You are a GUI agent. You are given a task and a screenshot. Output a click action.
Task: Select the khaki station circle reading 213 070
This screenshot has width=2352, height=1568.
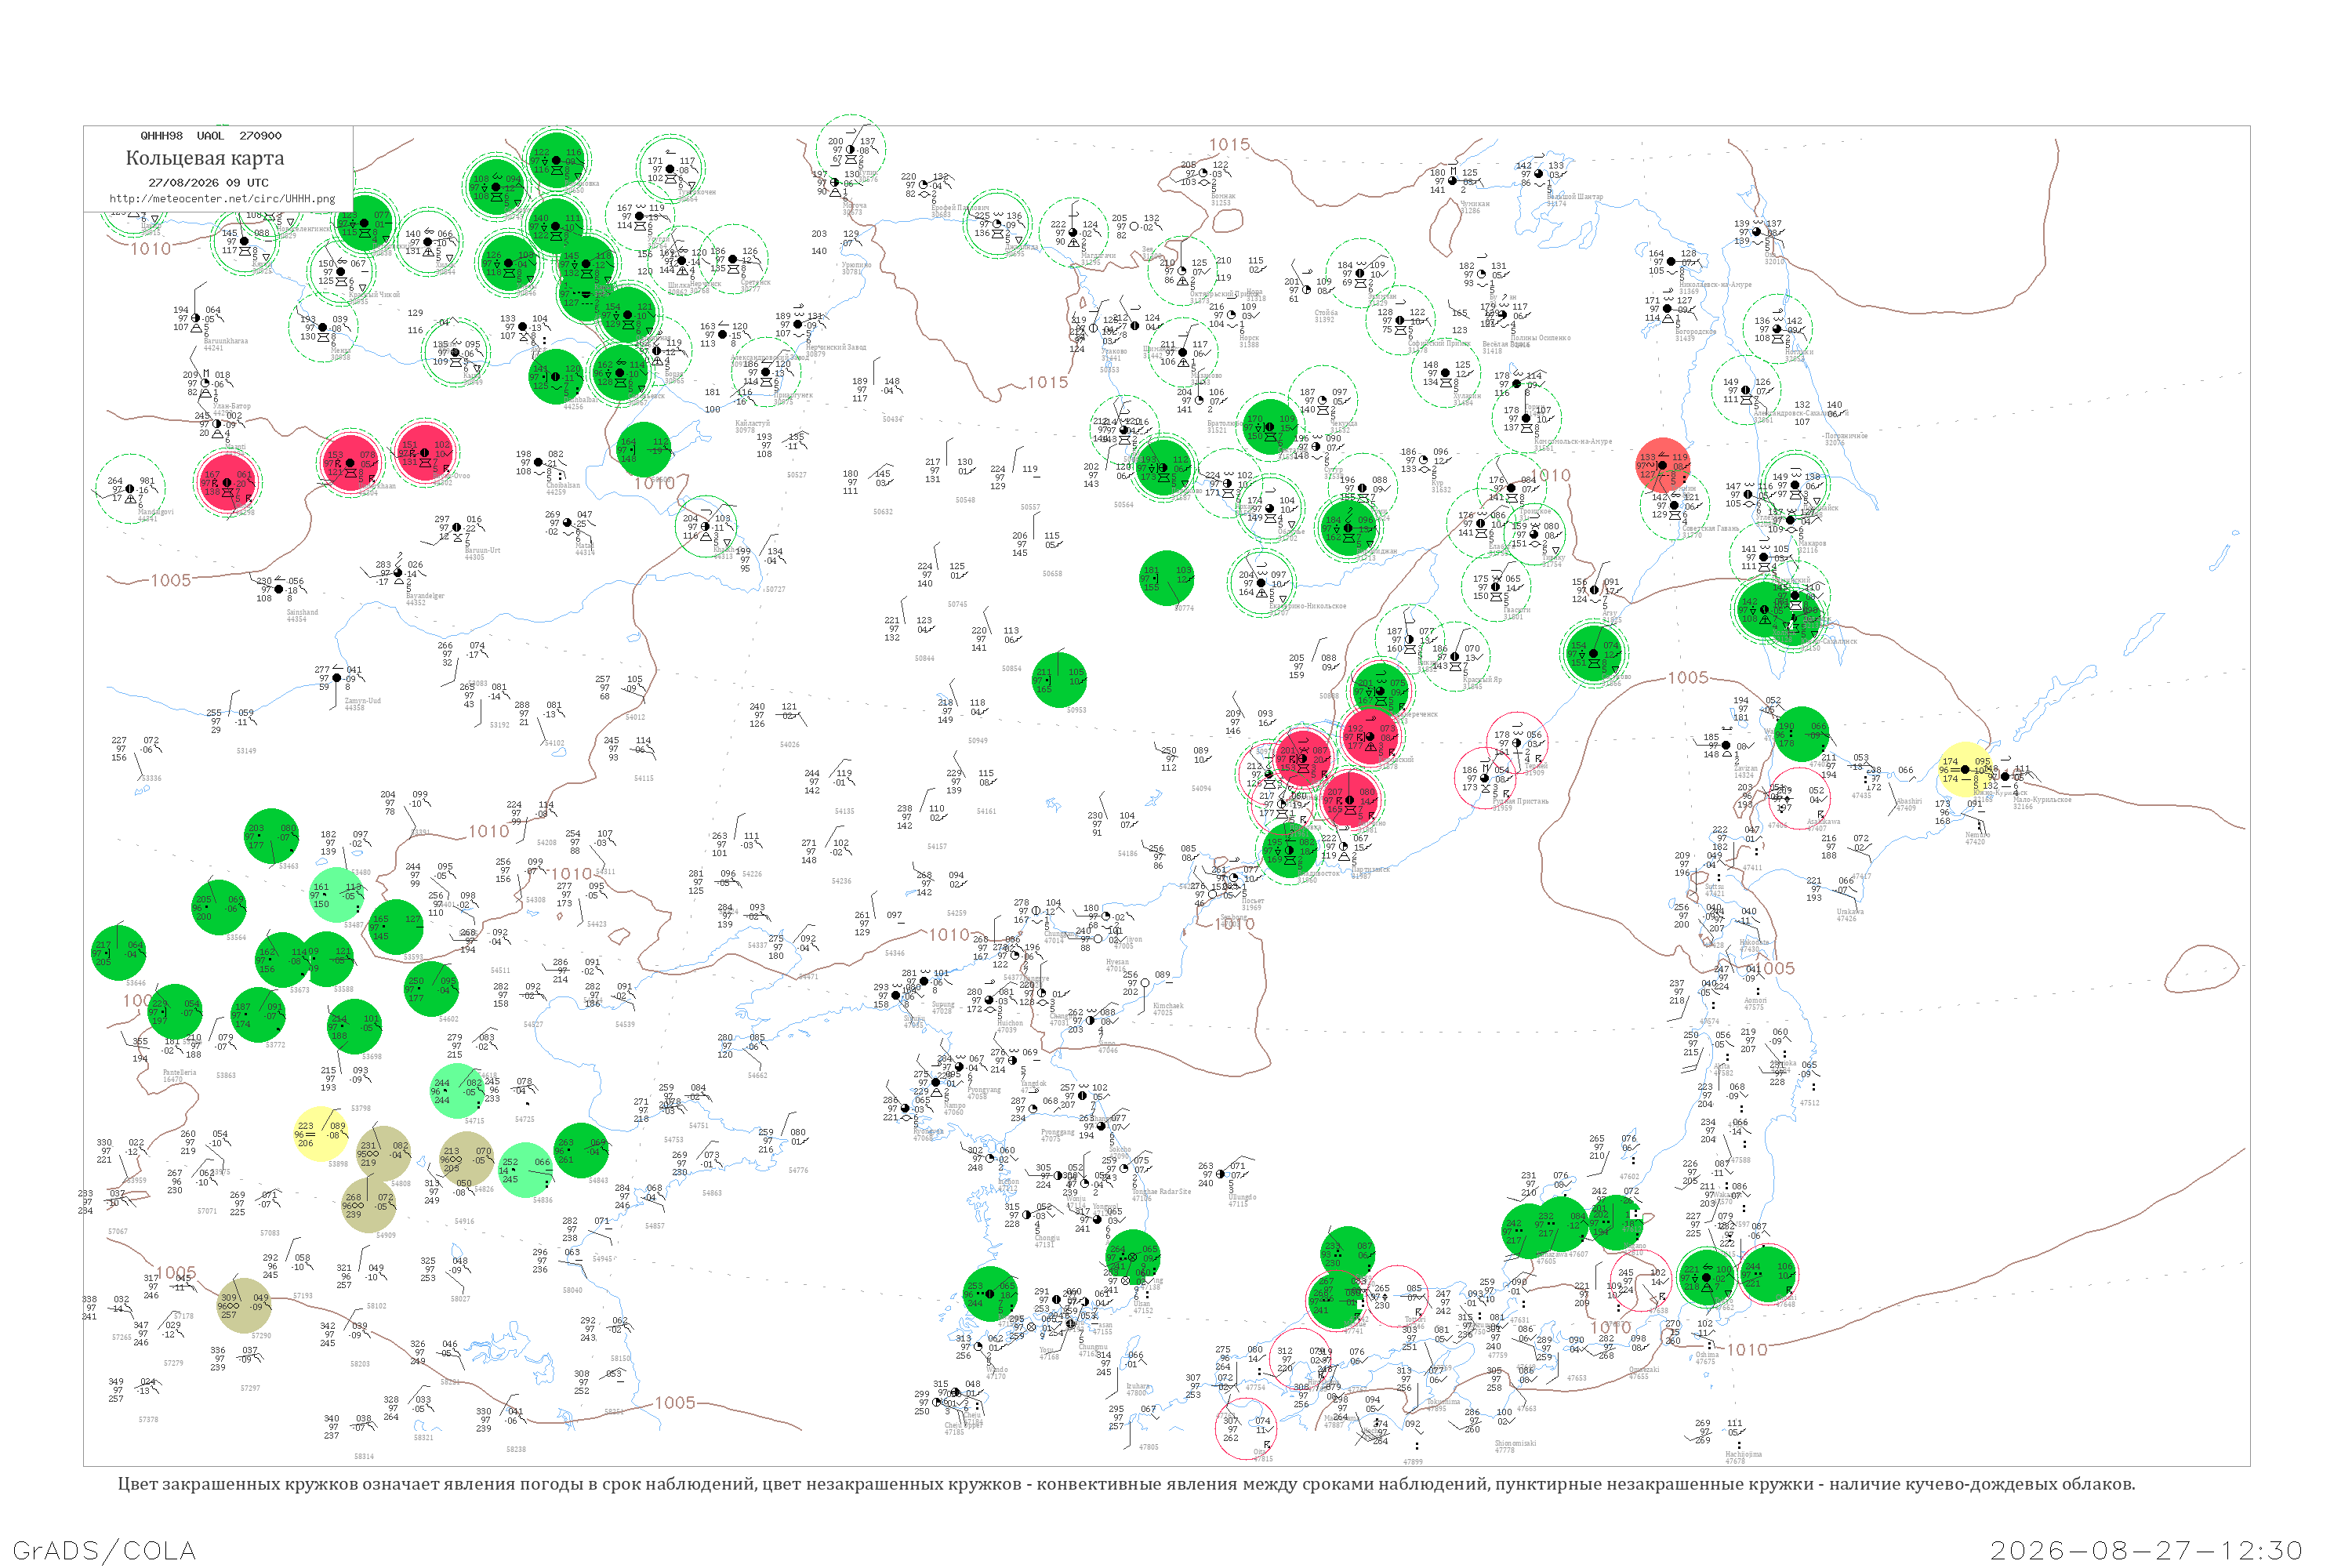tap(467, 1159)
